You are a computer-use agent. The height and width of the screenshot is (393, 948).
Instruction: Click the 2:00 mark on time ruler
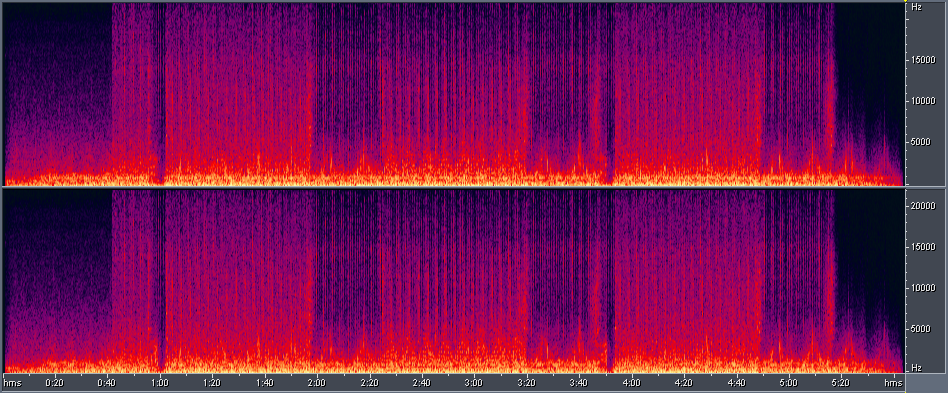point(317,383)
